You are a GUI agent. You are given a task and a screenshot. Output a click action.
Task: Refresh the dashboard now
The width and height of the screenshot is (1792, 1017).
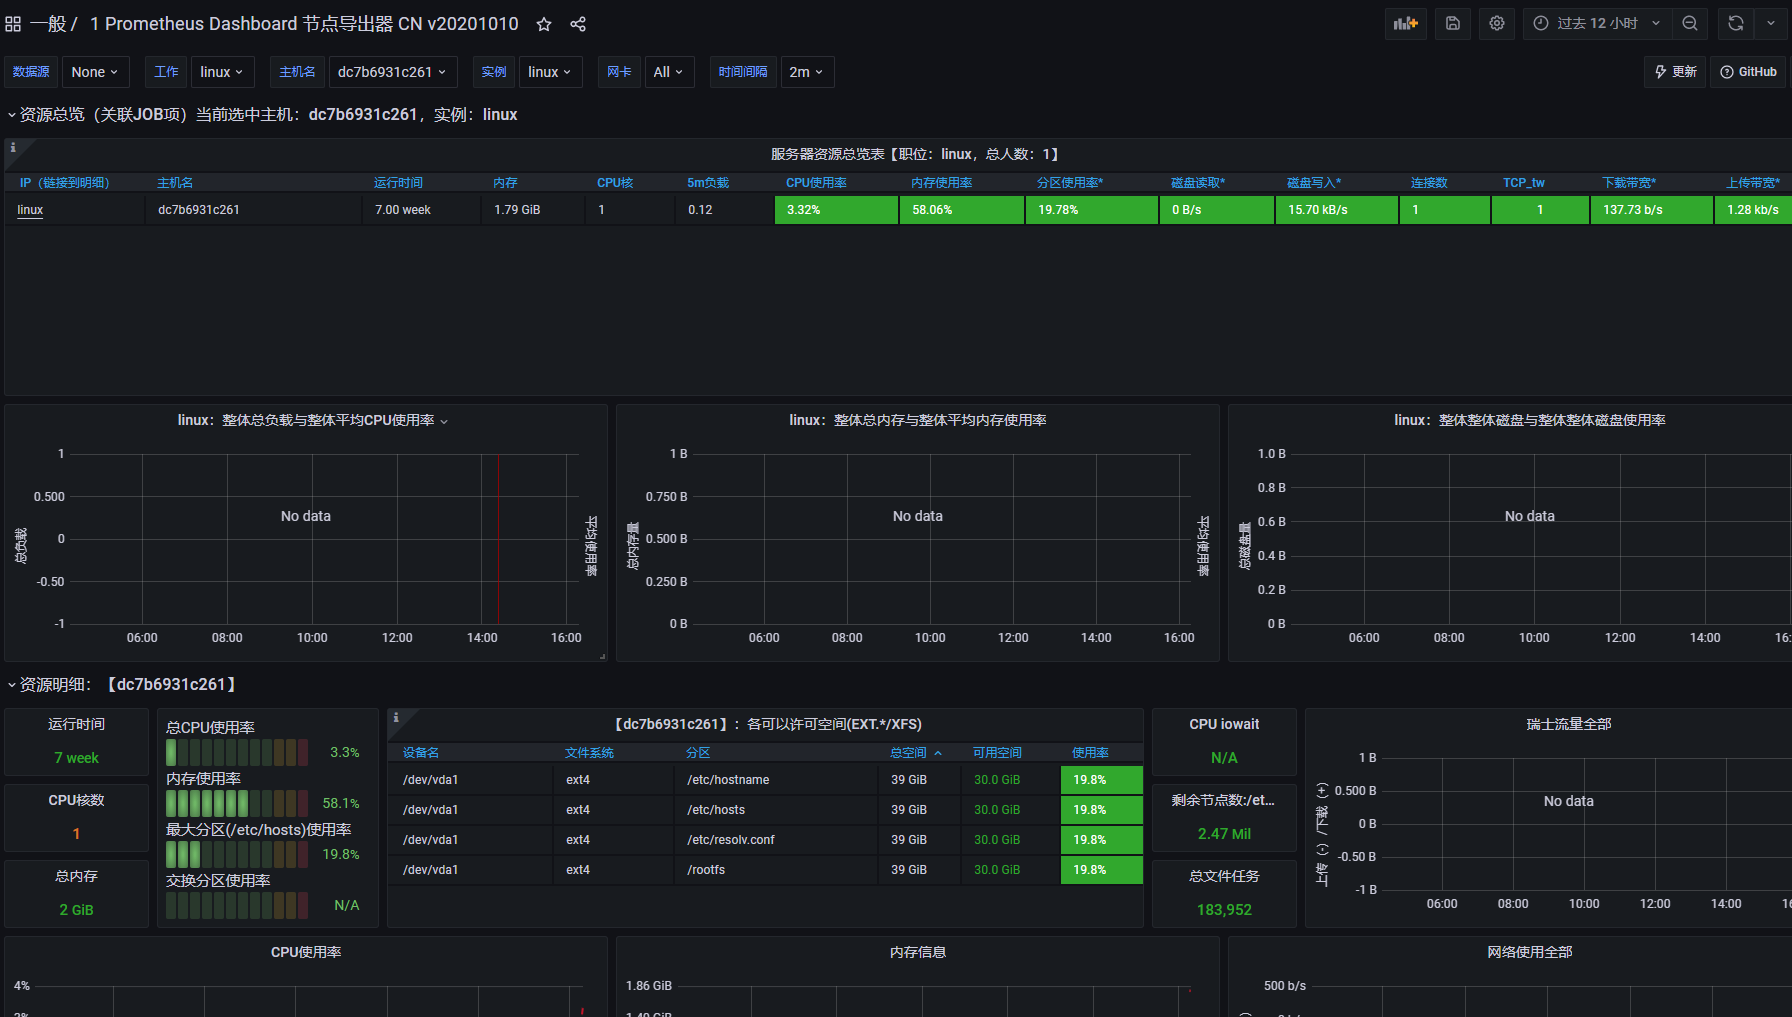(1736, 23)
